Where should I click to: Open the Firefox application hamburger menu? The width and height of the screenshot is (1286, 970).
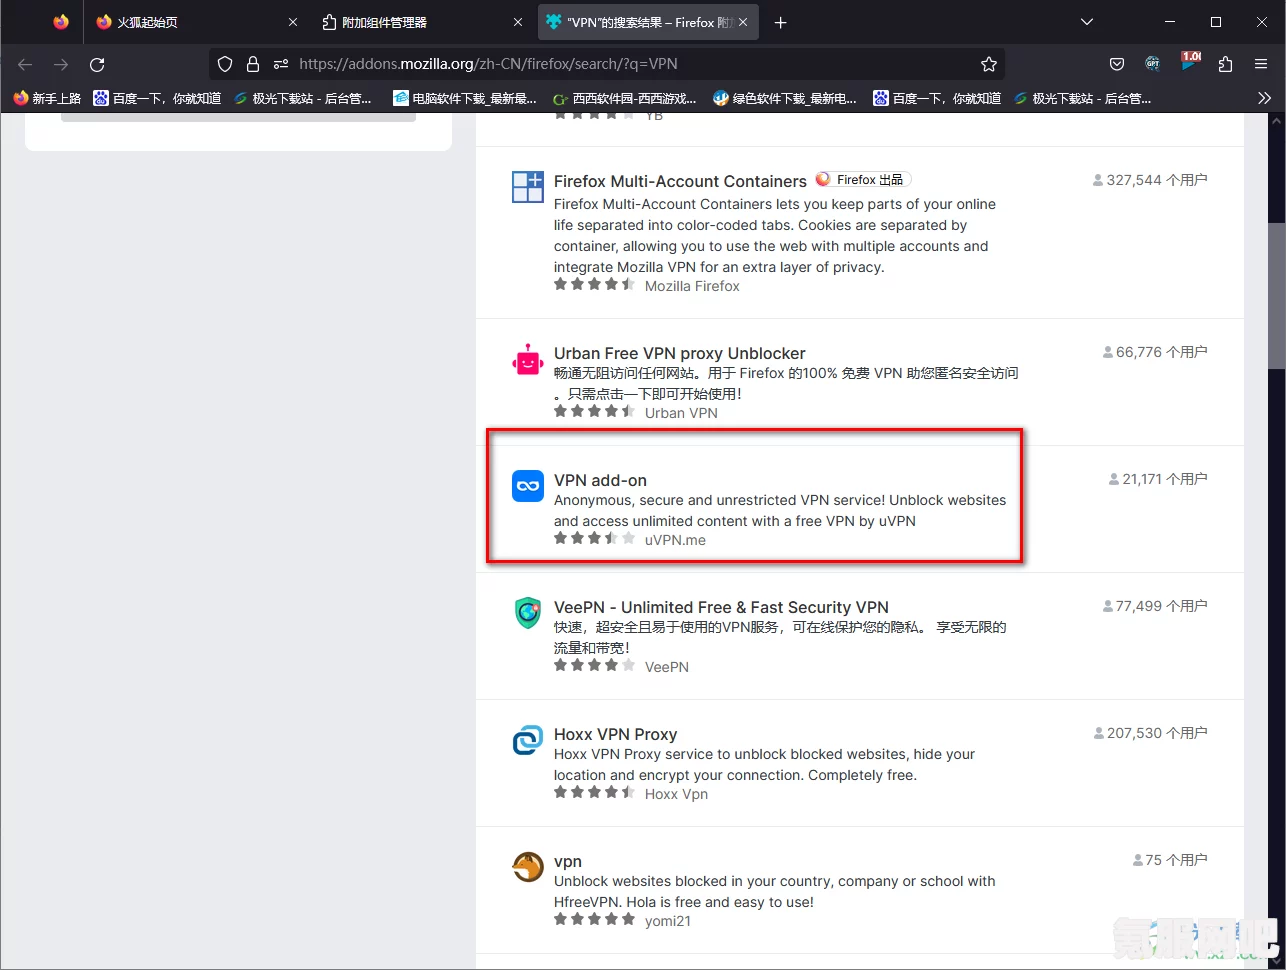pos(1261,64)
